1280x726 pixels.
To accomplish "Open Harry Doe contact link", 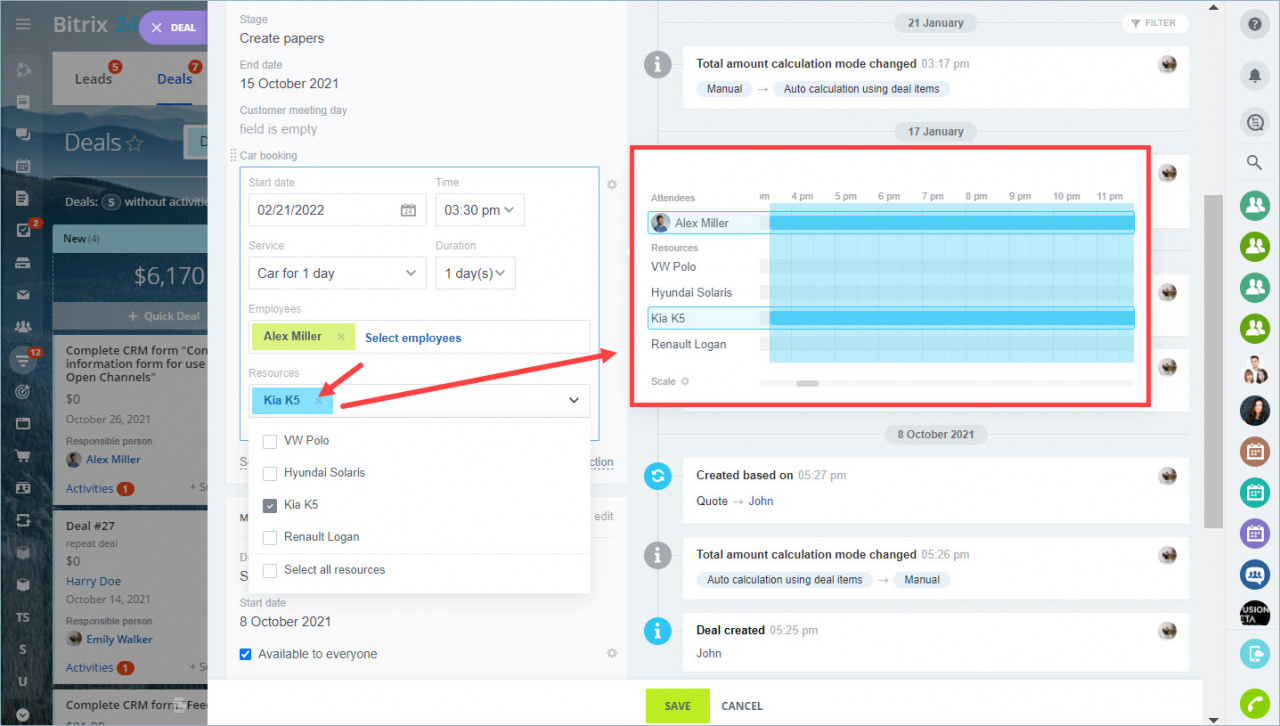I will pyautogui.click(x=93, y=581).
